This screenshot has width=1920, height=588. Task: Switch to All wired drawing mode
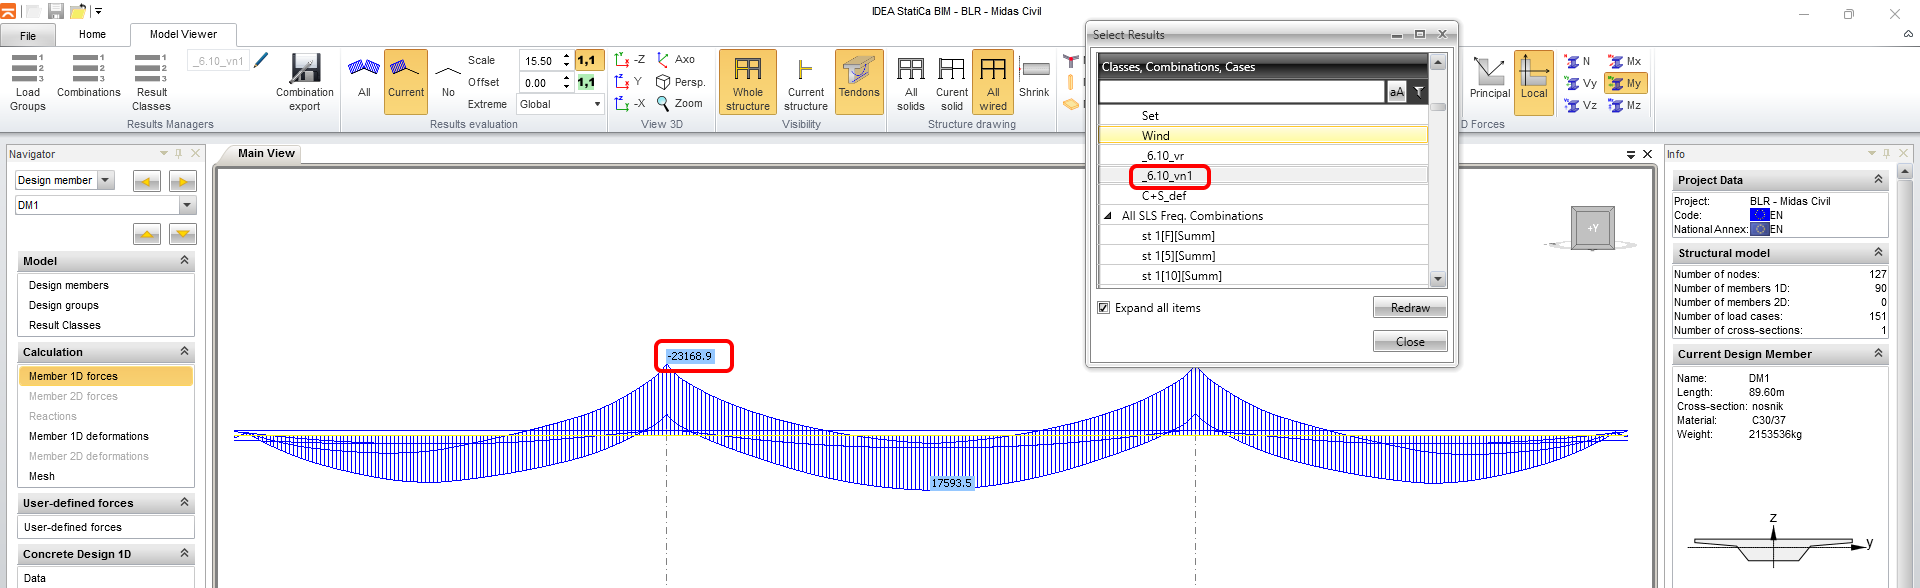pyautogui.click(x=992, y=82)
